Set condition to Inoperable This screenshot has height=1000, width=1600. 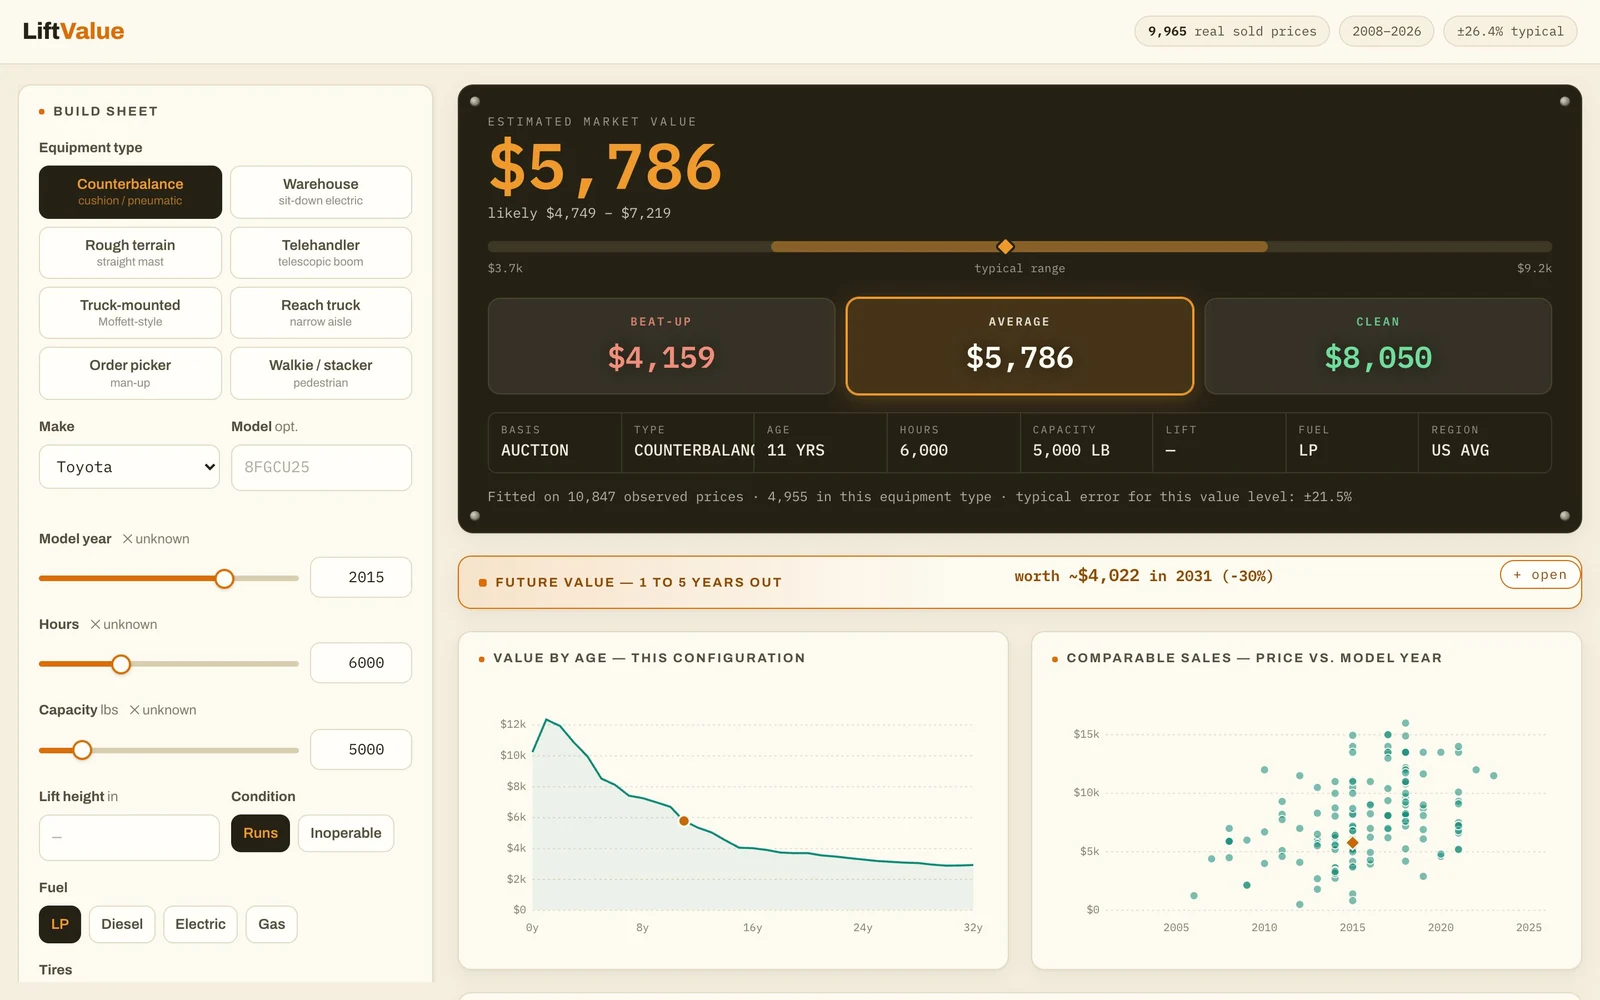(x=346, y=833)
